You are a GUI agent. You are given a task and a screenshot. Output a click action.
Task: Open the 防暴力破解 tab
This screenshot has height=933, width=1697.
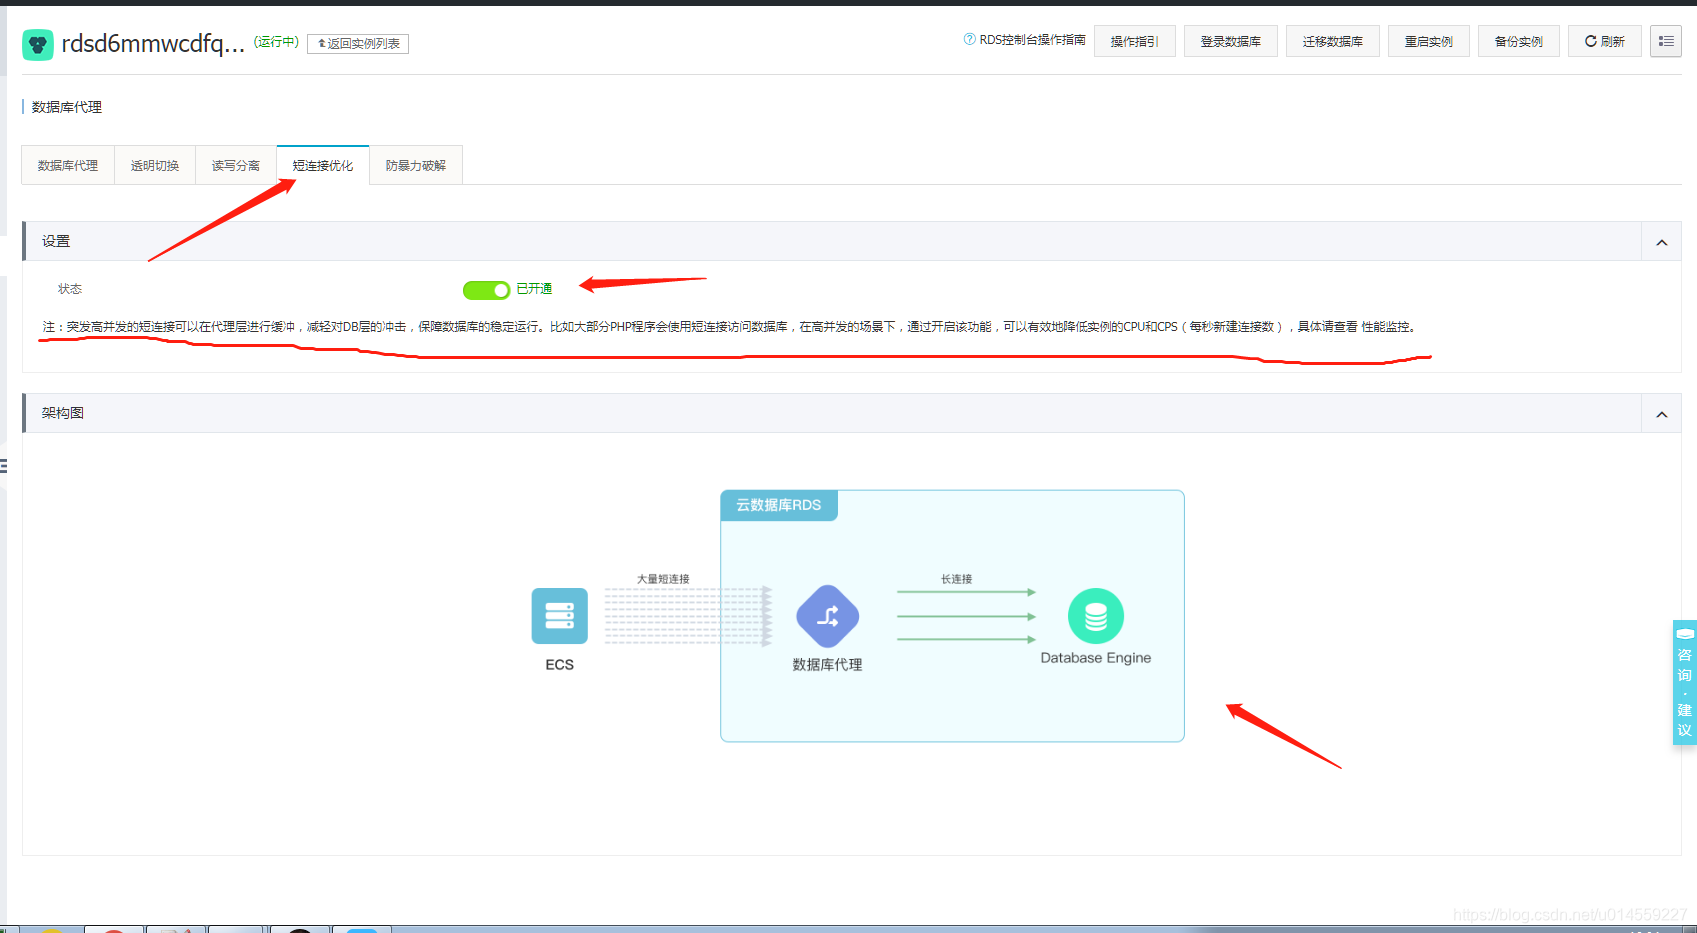coord(416,166)
